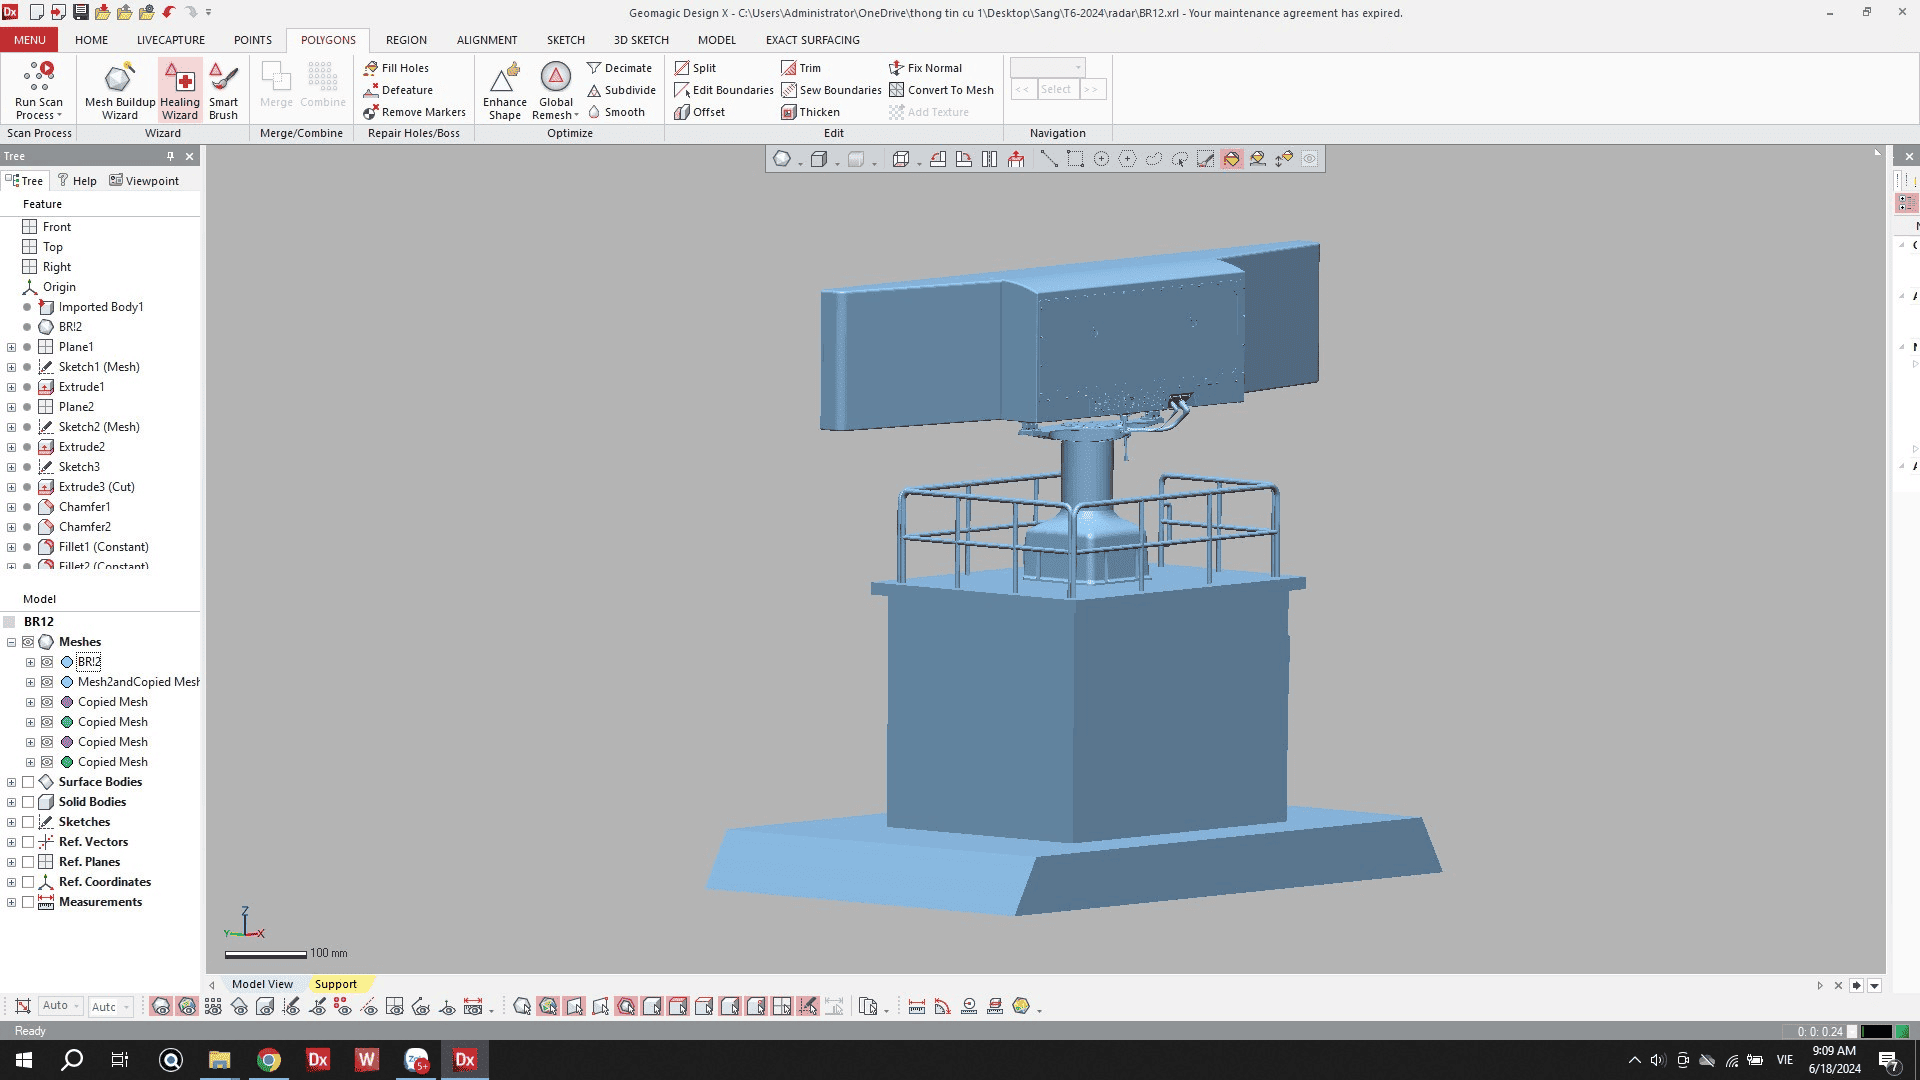This screenshot has width=1920, height=1080.
Task: Open Zalo from the taskbar
Action: 415,1059
